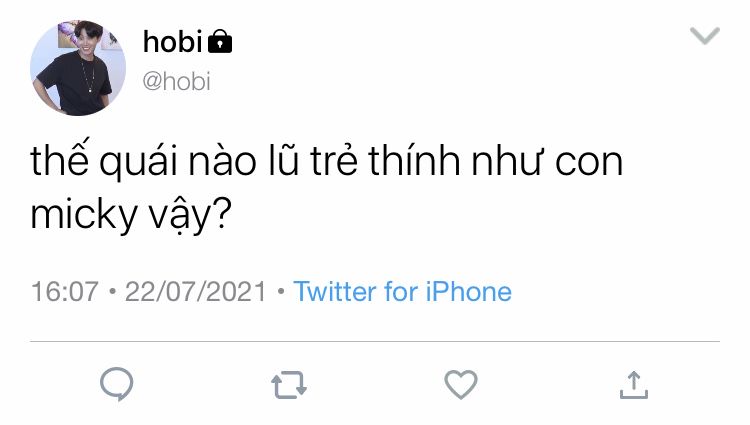Click the words như con in tweet
Image resolution: width=750 pixels, height=425 pixels.
tap(547, 162)
